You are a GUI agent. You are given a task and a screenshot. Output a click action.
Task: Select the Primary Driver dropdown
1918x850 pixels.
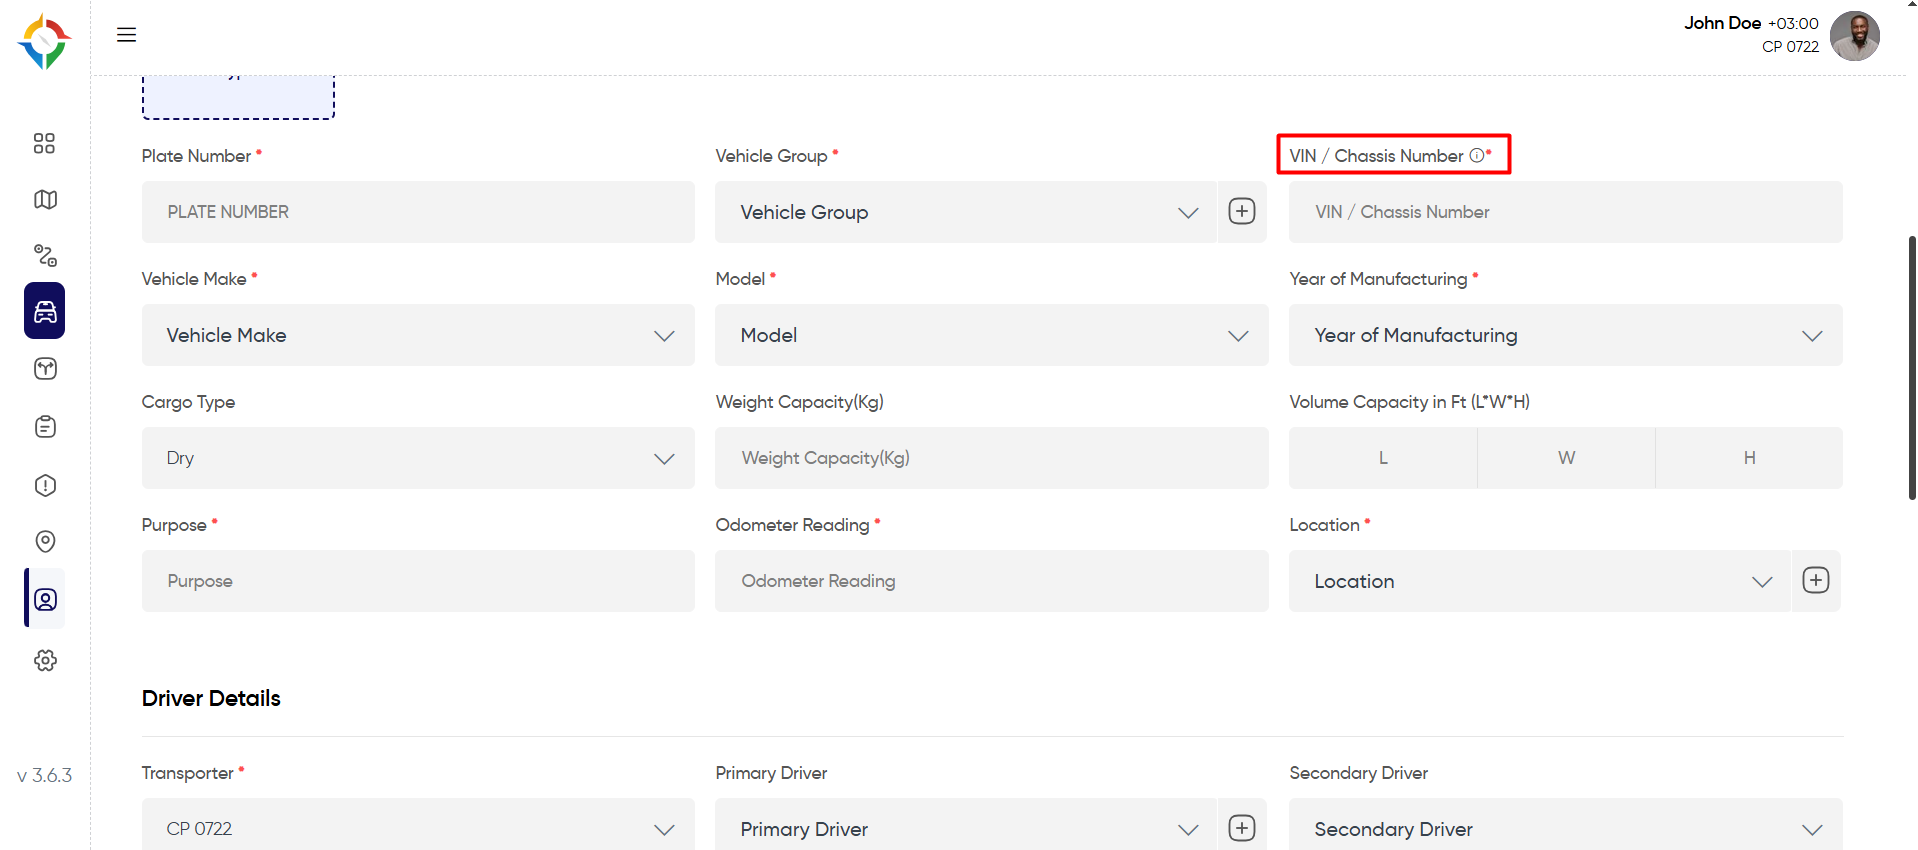tap(965, 828)
